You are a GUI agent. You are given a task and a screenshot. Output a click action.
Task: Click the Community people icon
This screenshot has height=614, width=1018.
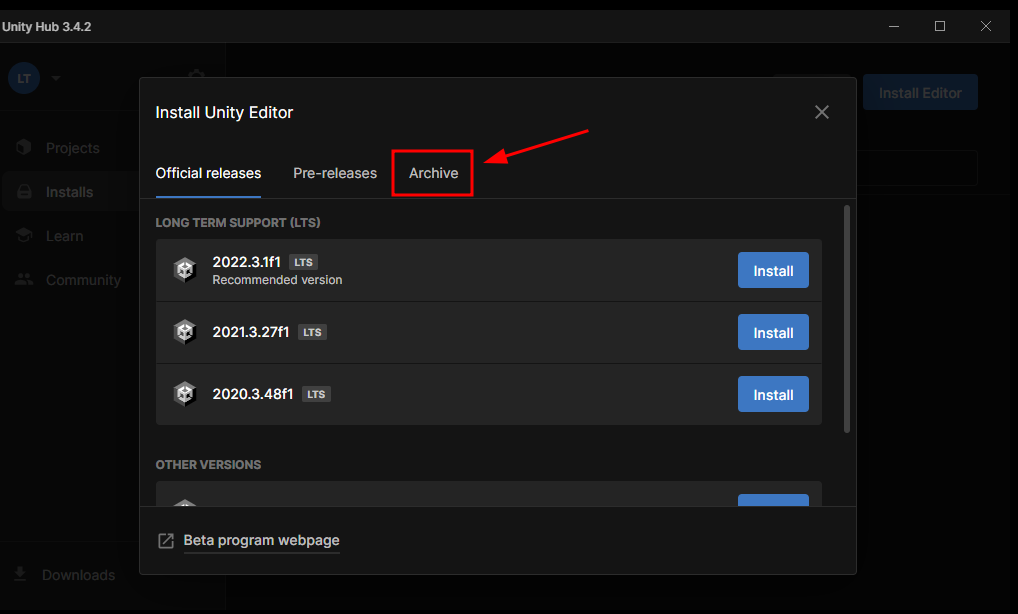pyautogui.click(x=24, y=280)
